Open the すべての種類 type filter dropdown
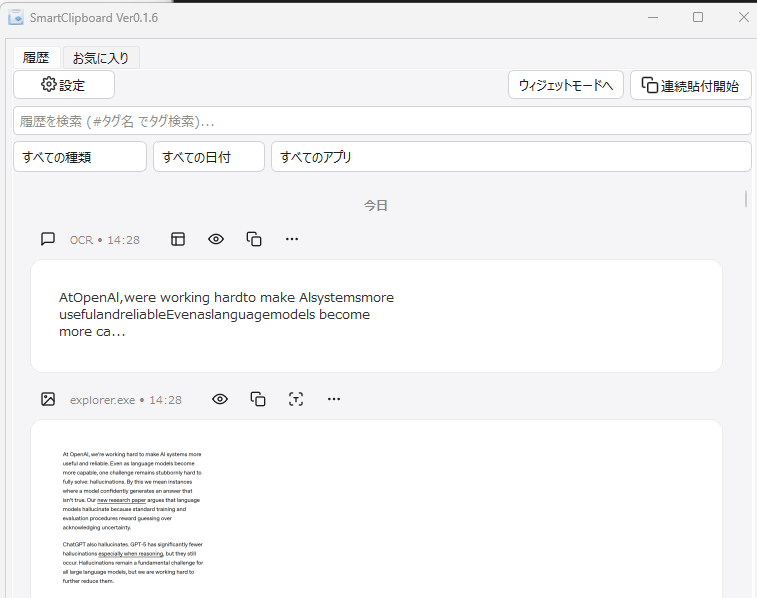Screen dimensions: 757x598 coord(80,157)
